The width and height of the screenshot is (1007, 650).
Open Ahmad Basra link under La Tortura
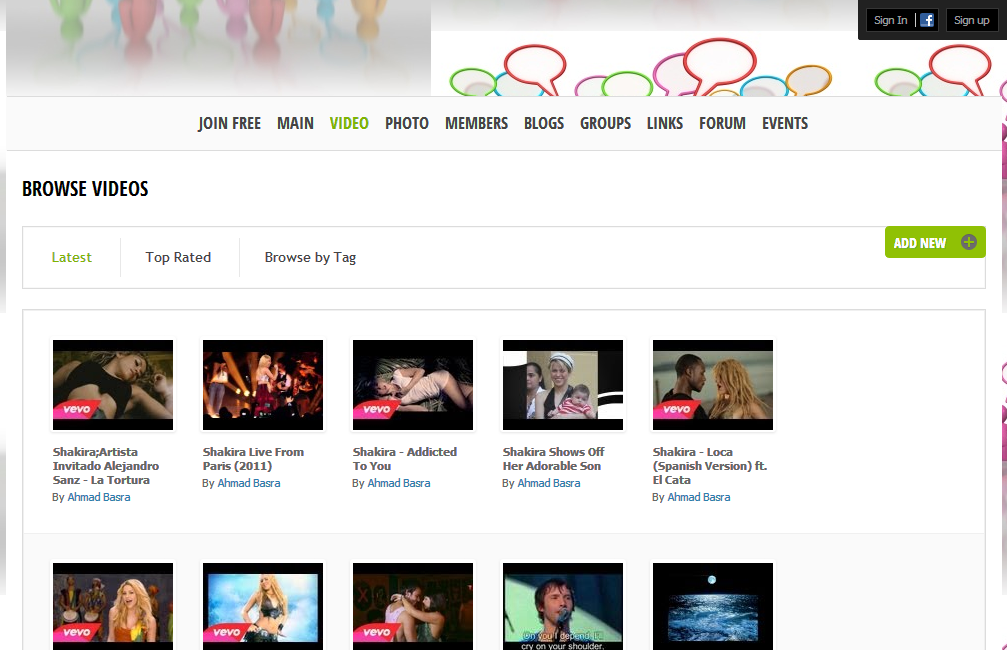pyautogui.click(x=99, y=497)
